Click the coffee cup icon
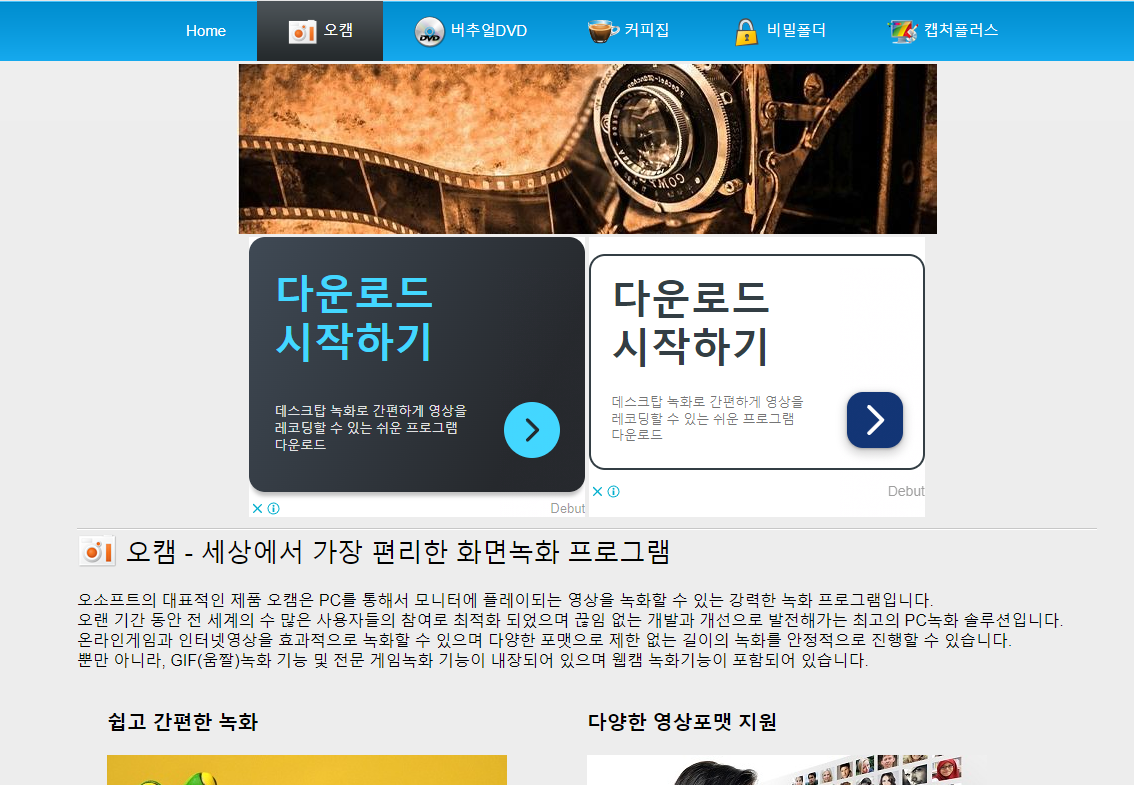 (602, 31)
